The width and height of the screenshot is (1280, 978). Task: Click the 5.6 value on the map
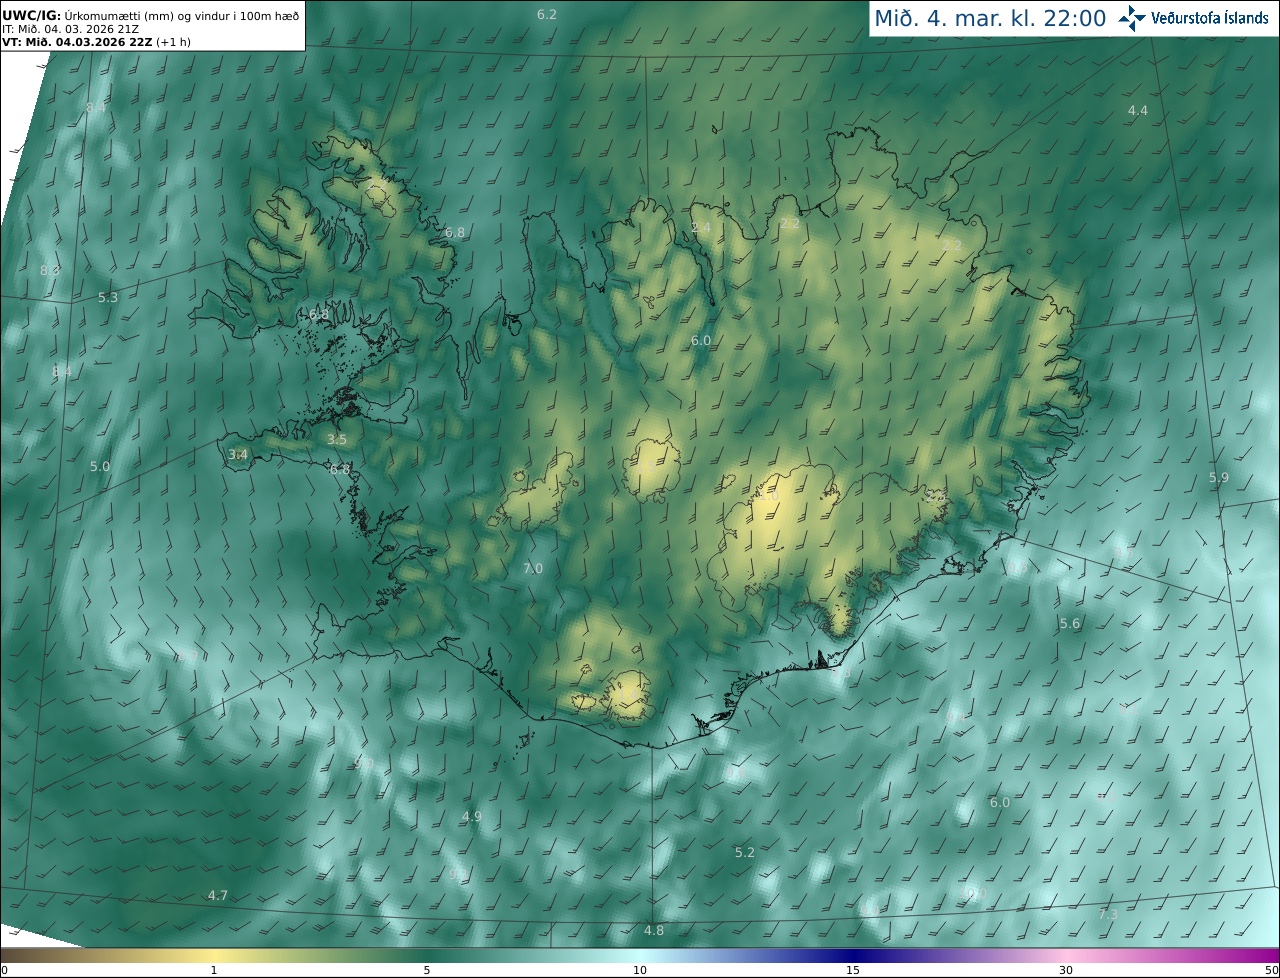click(x=1070, y=623)
